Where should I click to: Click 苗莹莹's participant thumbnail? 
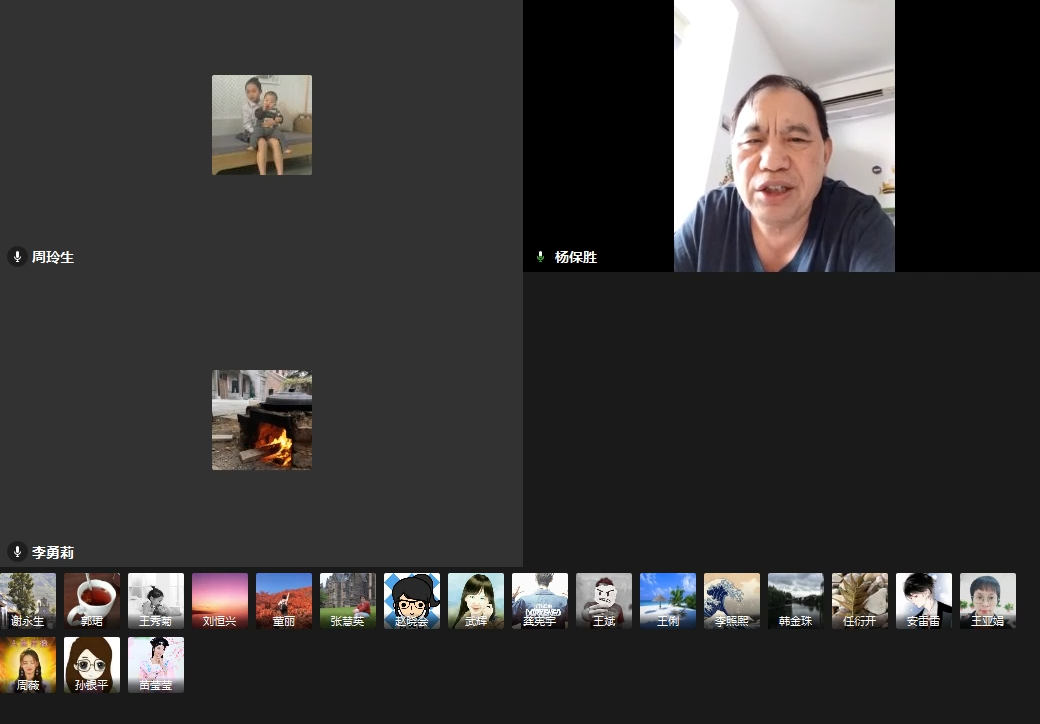156,665
